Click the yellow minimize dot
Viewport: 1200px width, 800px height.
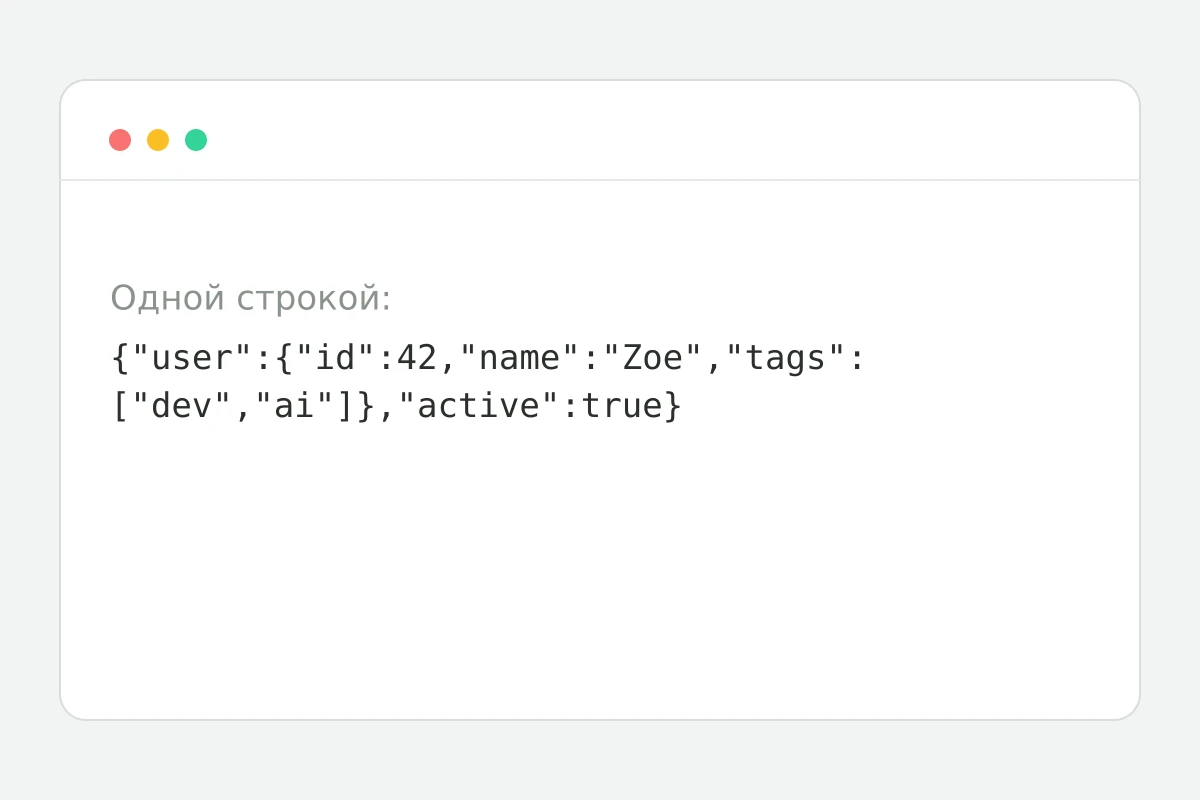click(158, 140)
